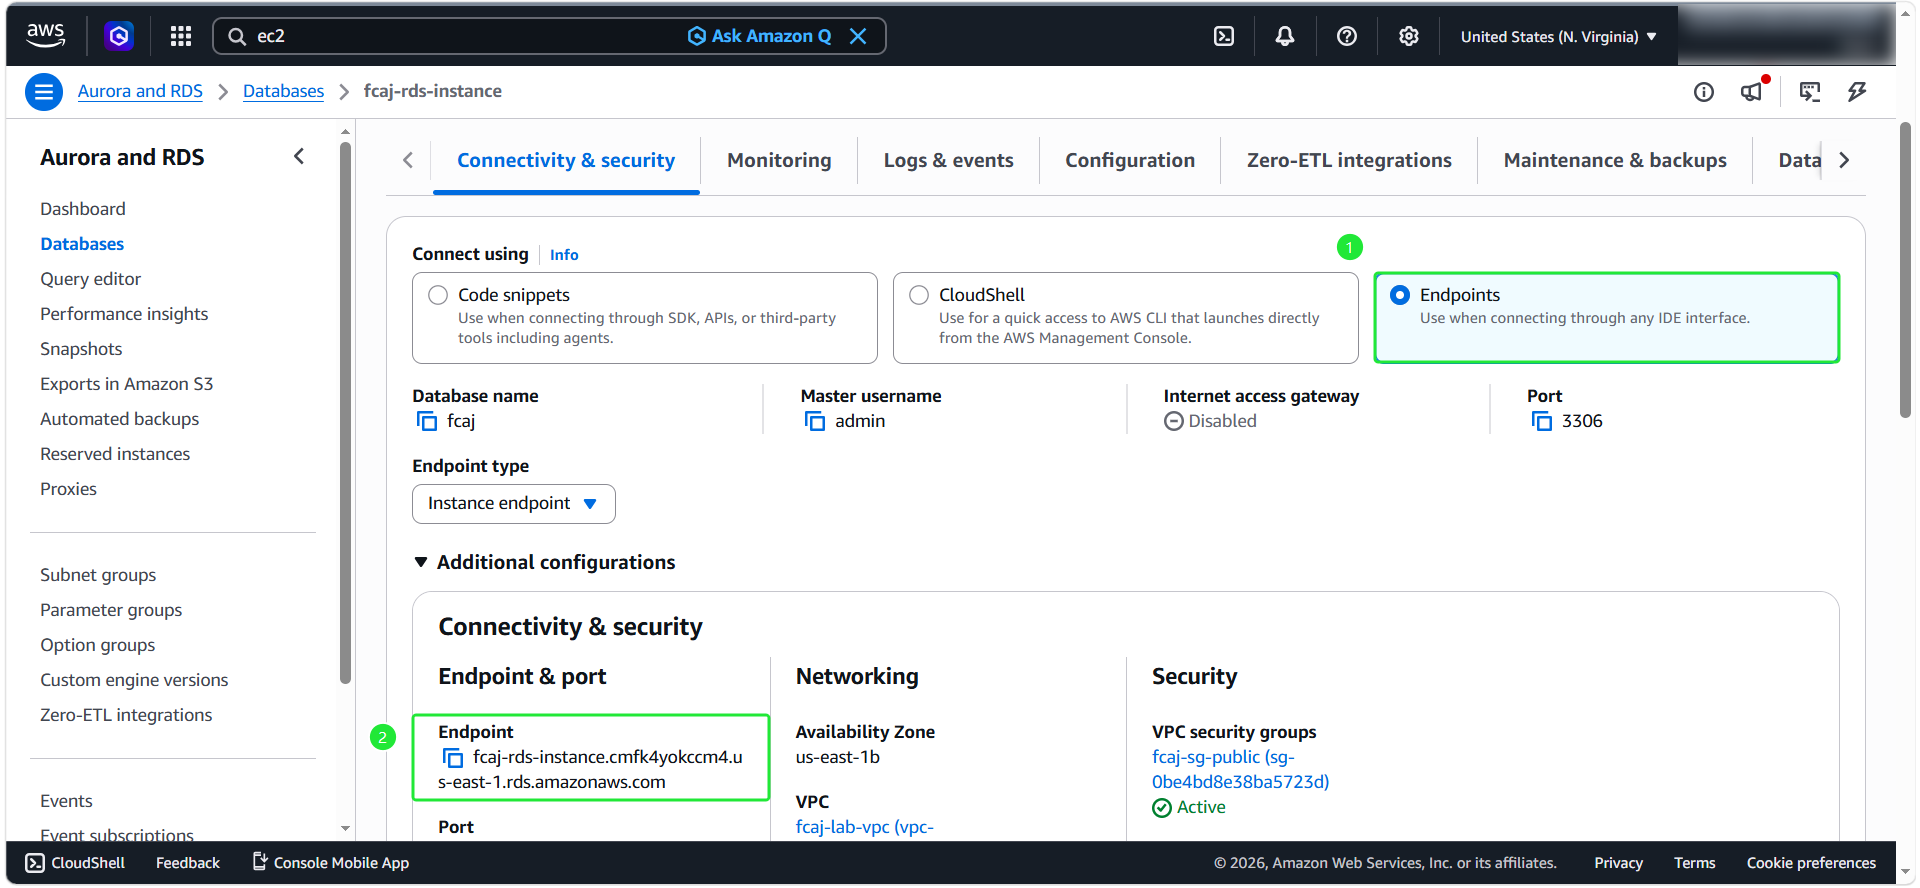Viewport: 1920px width, 888px height.
Task: Switch to the Monitoring tab
Action: click(779, 161)
